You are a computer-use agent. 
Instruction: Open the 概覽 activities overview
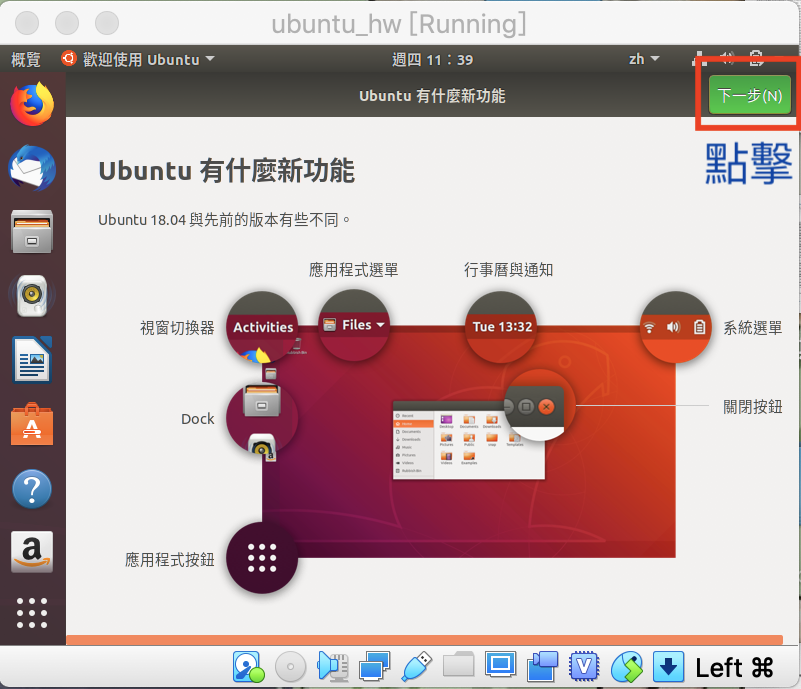26,60
